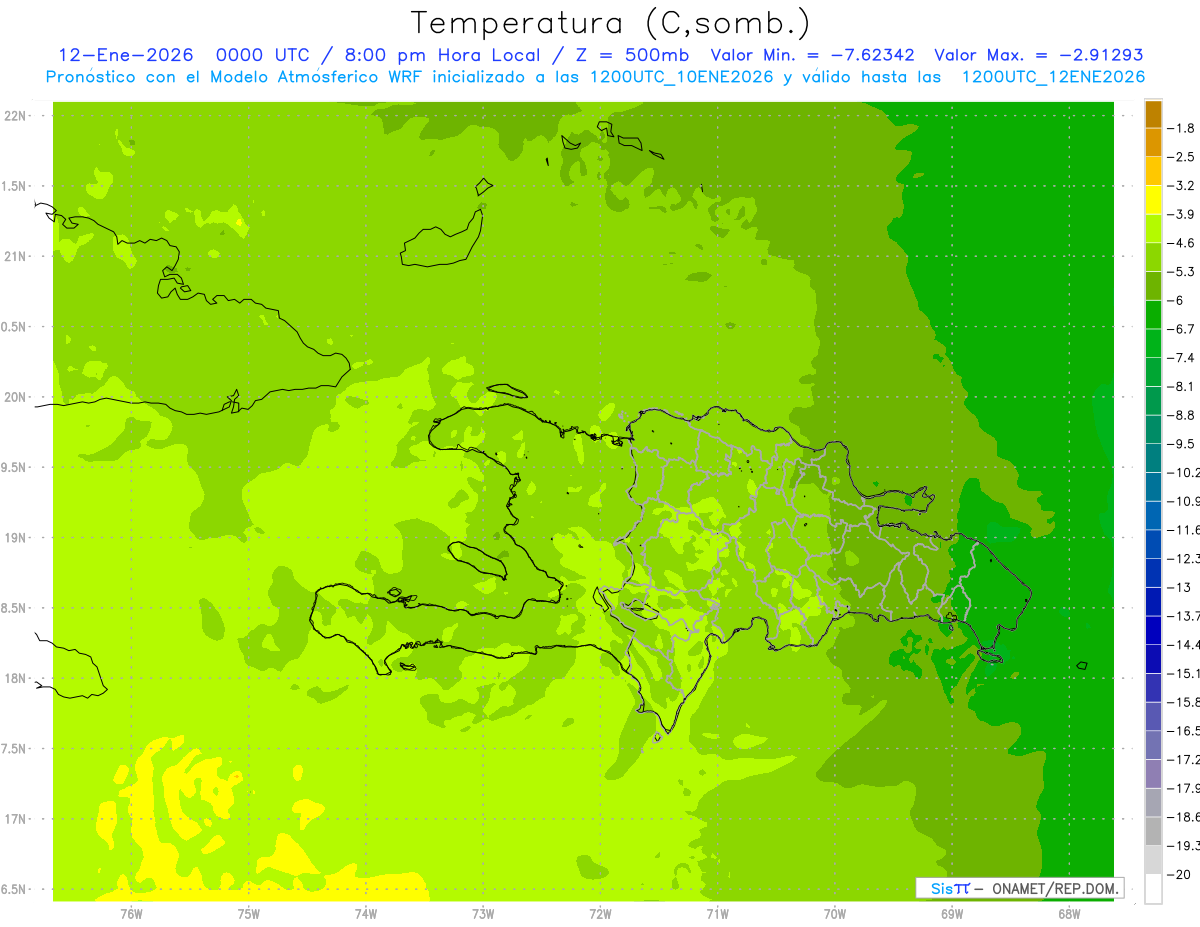
Task: Click the dark orange swatch above -1.8
Action: (1153, 114)
